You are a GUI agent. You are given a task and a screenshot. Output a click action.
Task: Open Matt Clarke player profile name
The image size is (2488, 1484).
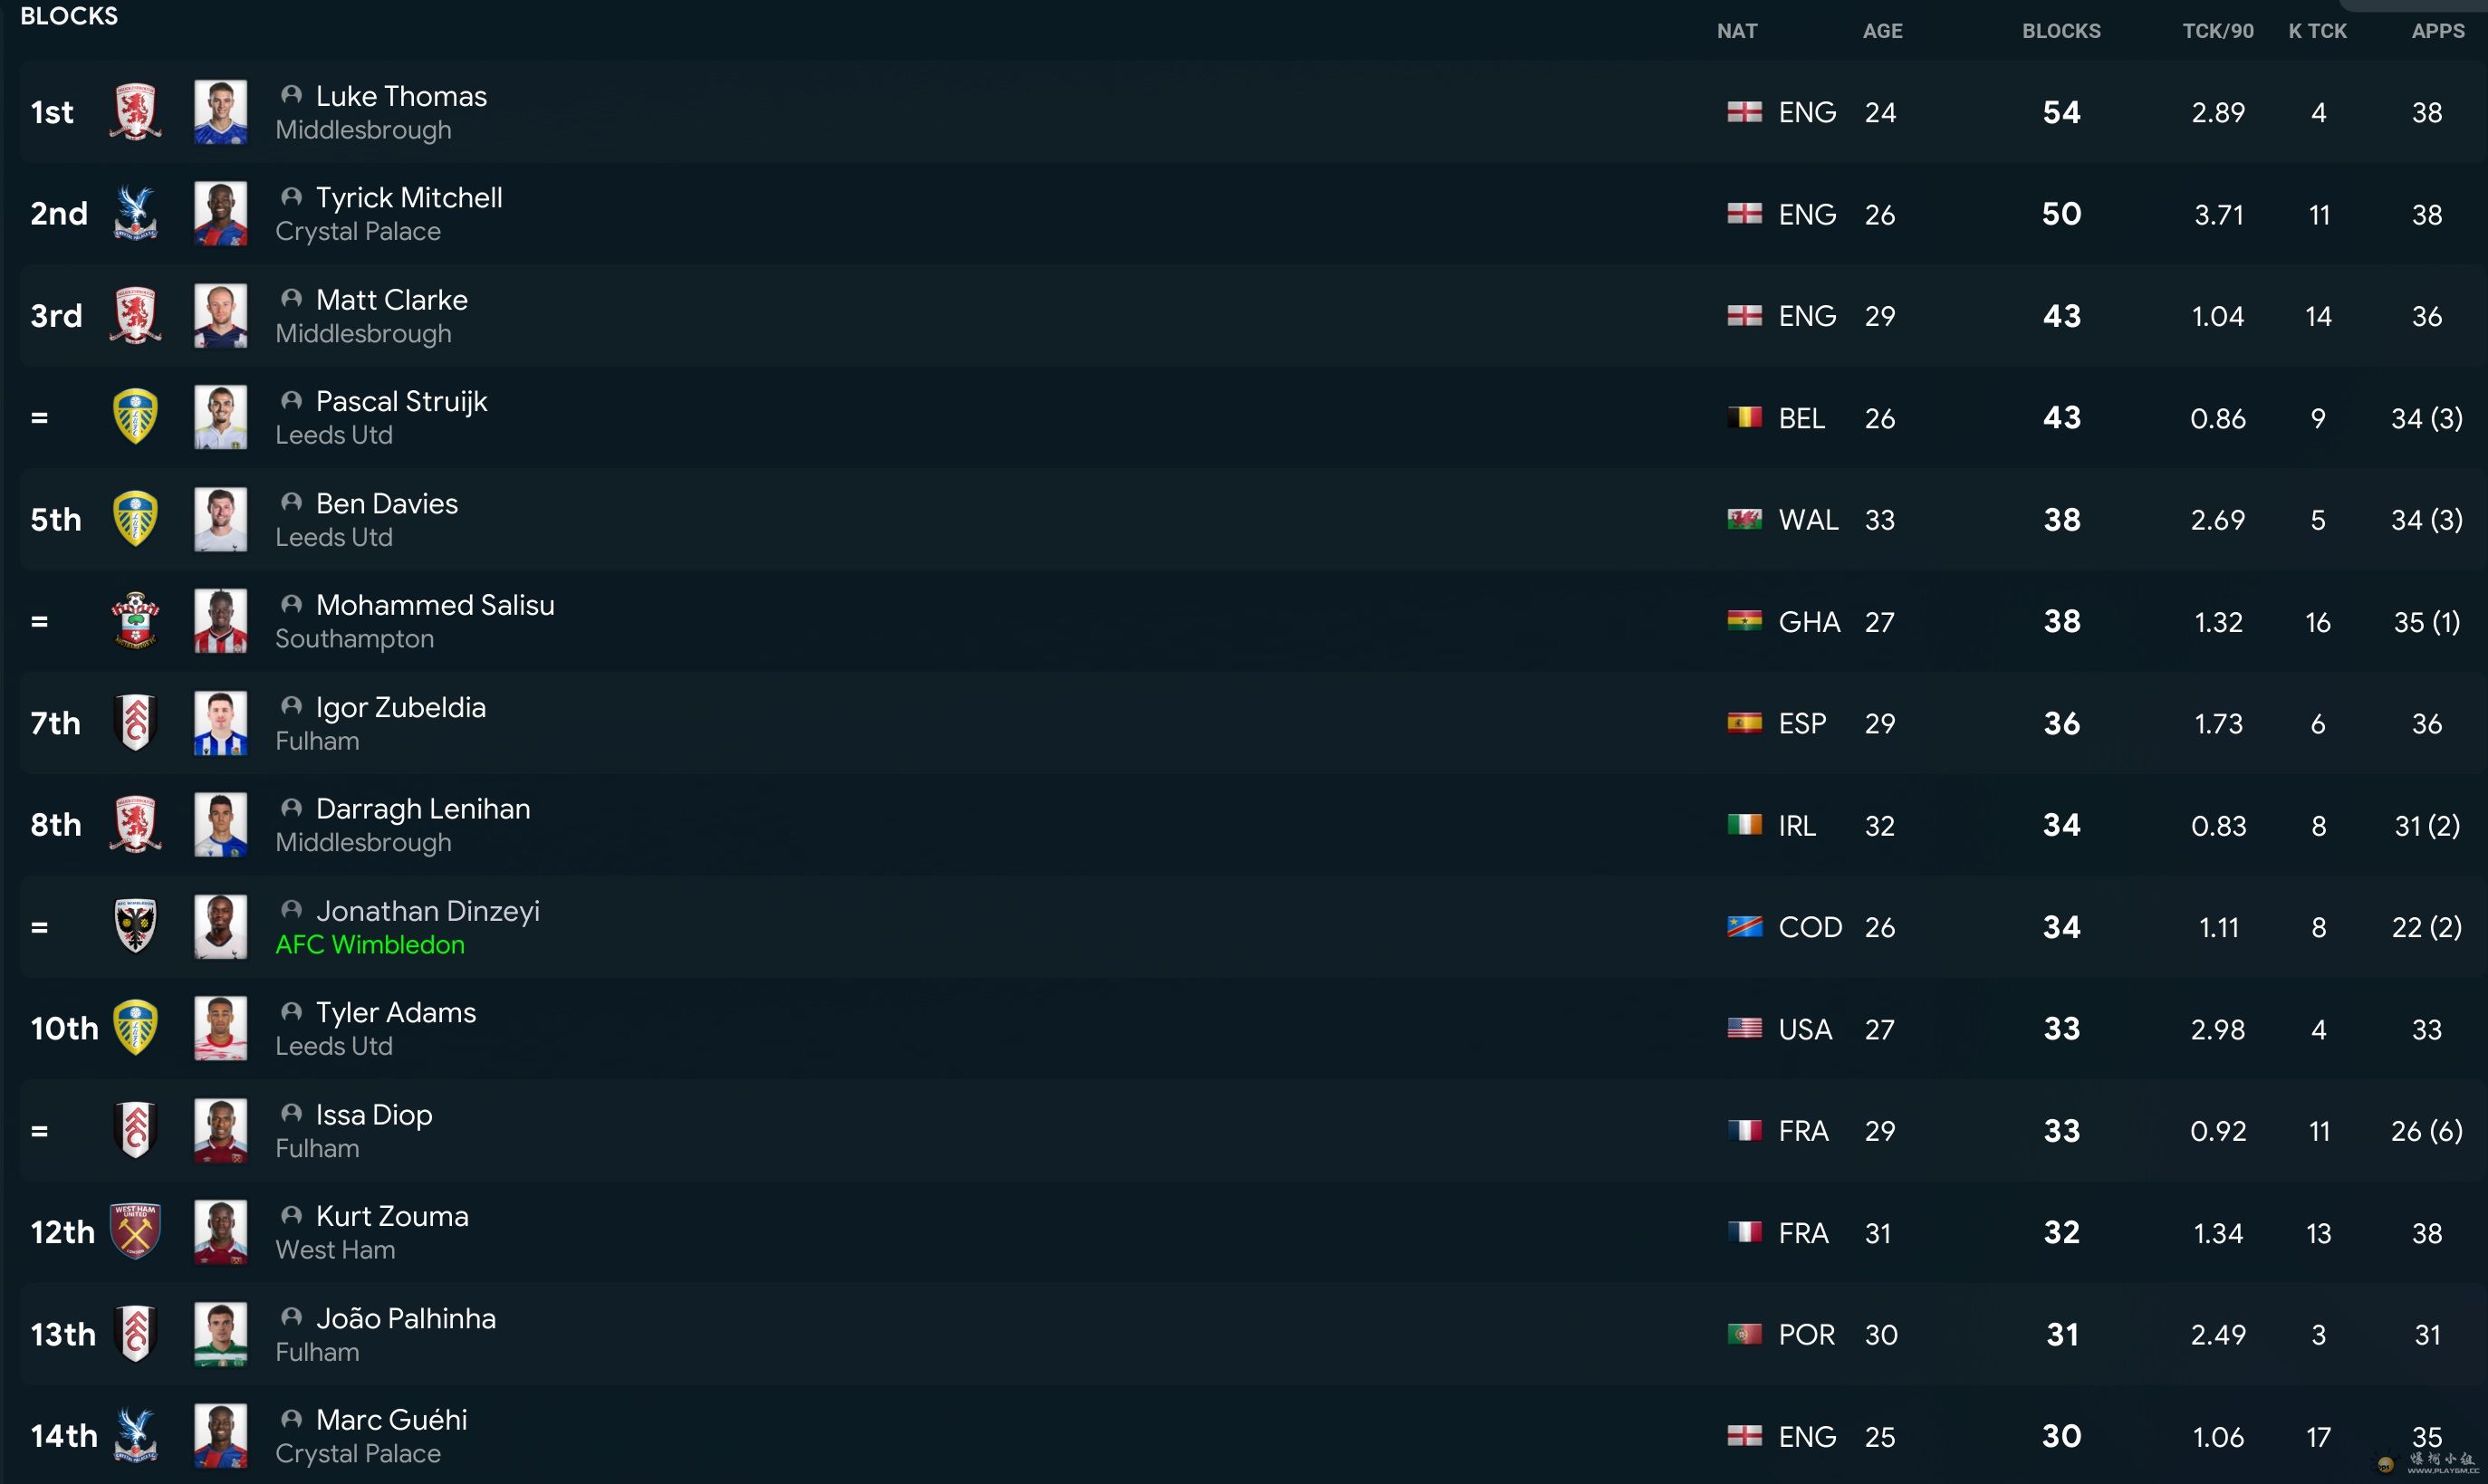coord(391,300)
